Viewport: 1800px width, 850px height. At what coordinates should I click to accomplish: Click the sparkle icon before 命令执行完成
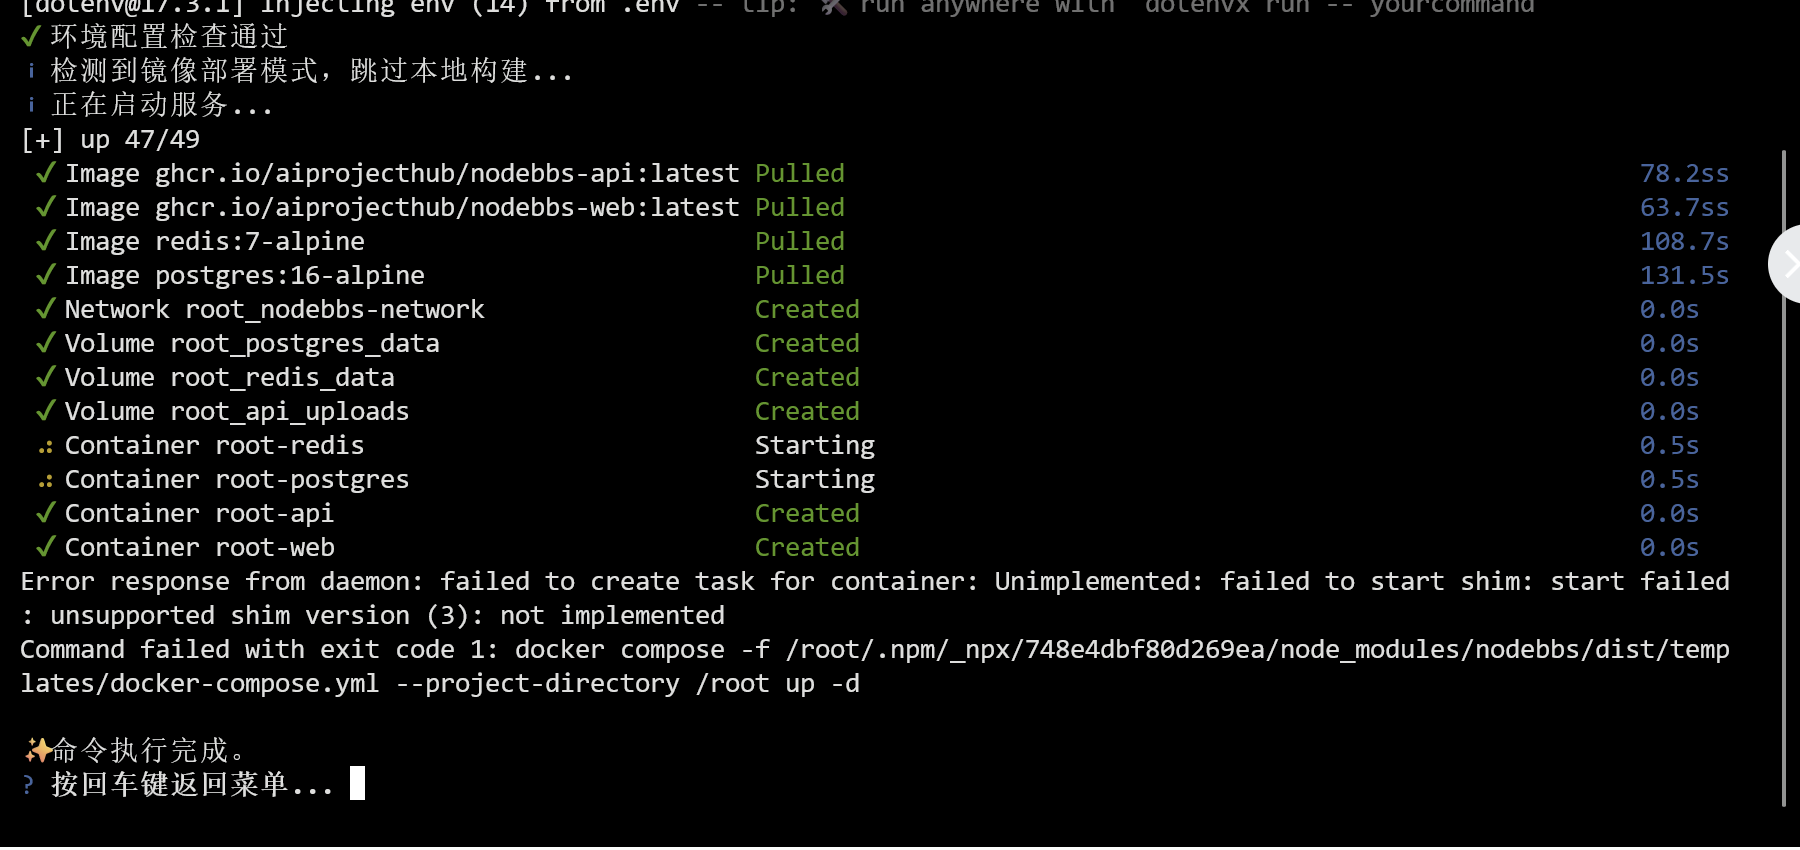point(37,750)
